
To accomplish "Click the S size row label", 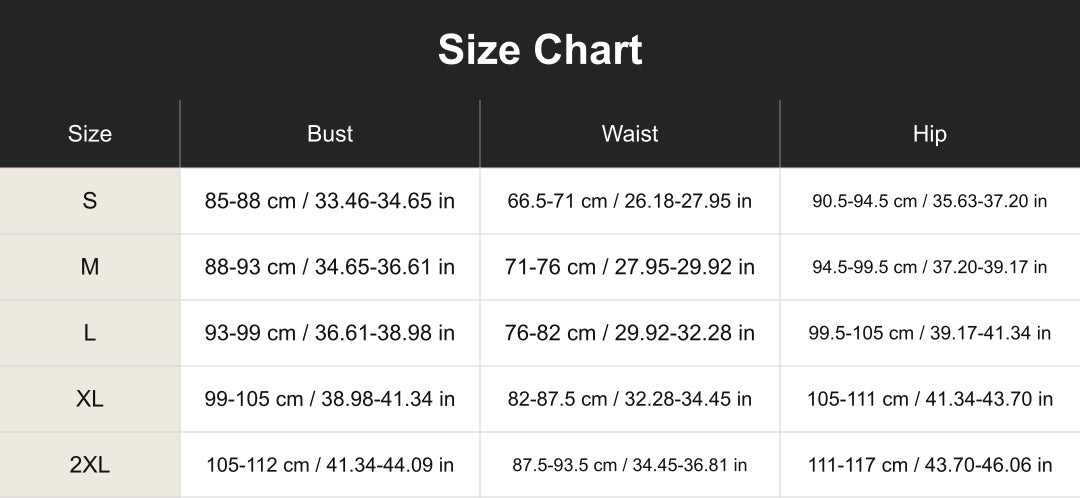I will [x=90, y=201].
